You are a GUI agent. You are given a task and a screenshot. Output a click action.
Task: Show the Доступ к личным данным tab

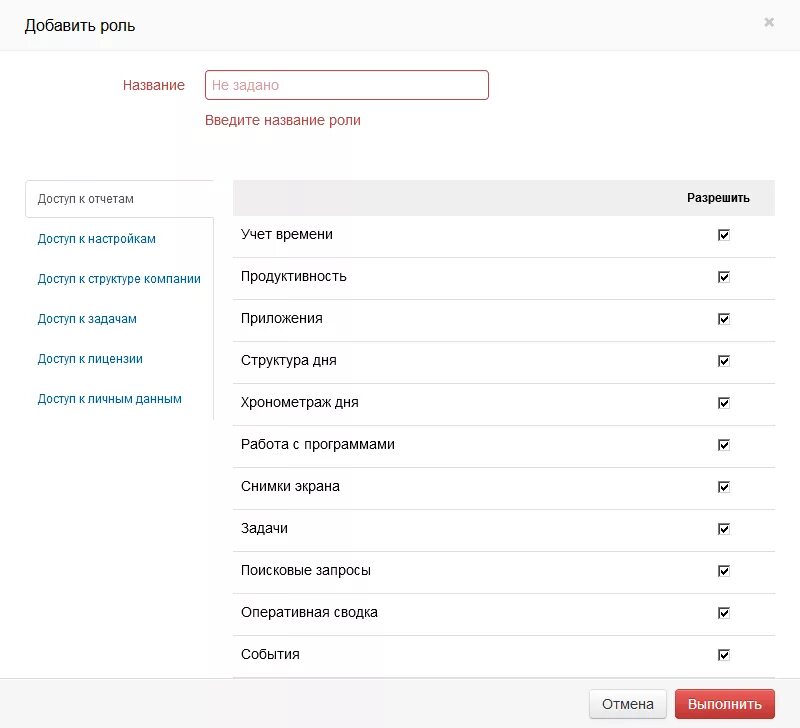click(x=109, y=399)
